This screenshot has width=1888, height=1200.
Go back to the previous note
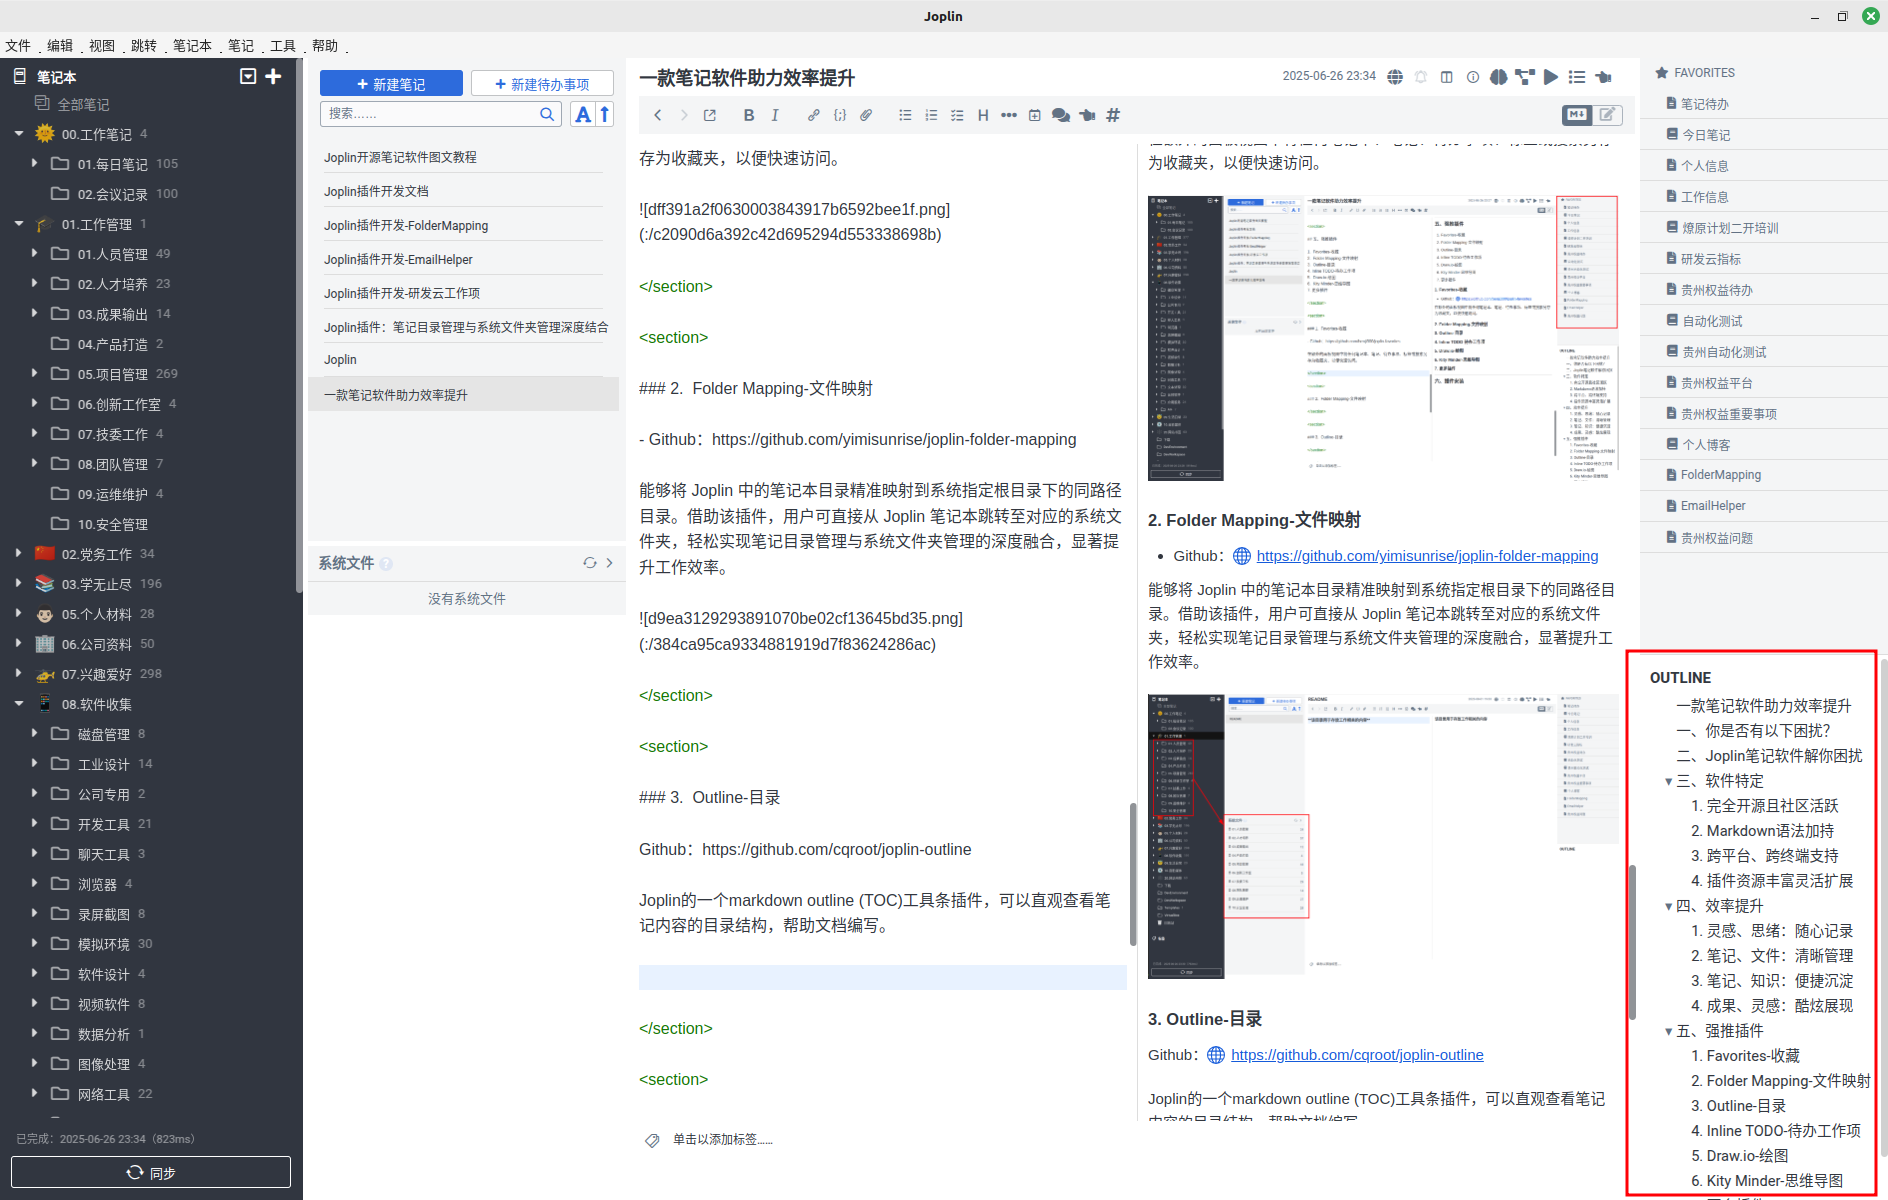pyautogui.click(x=658, y=115)
